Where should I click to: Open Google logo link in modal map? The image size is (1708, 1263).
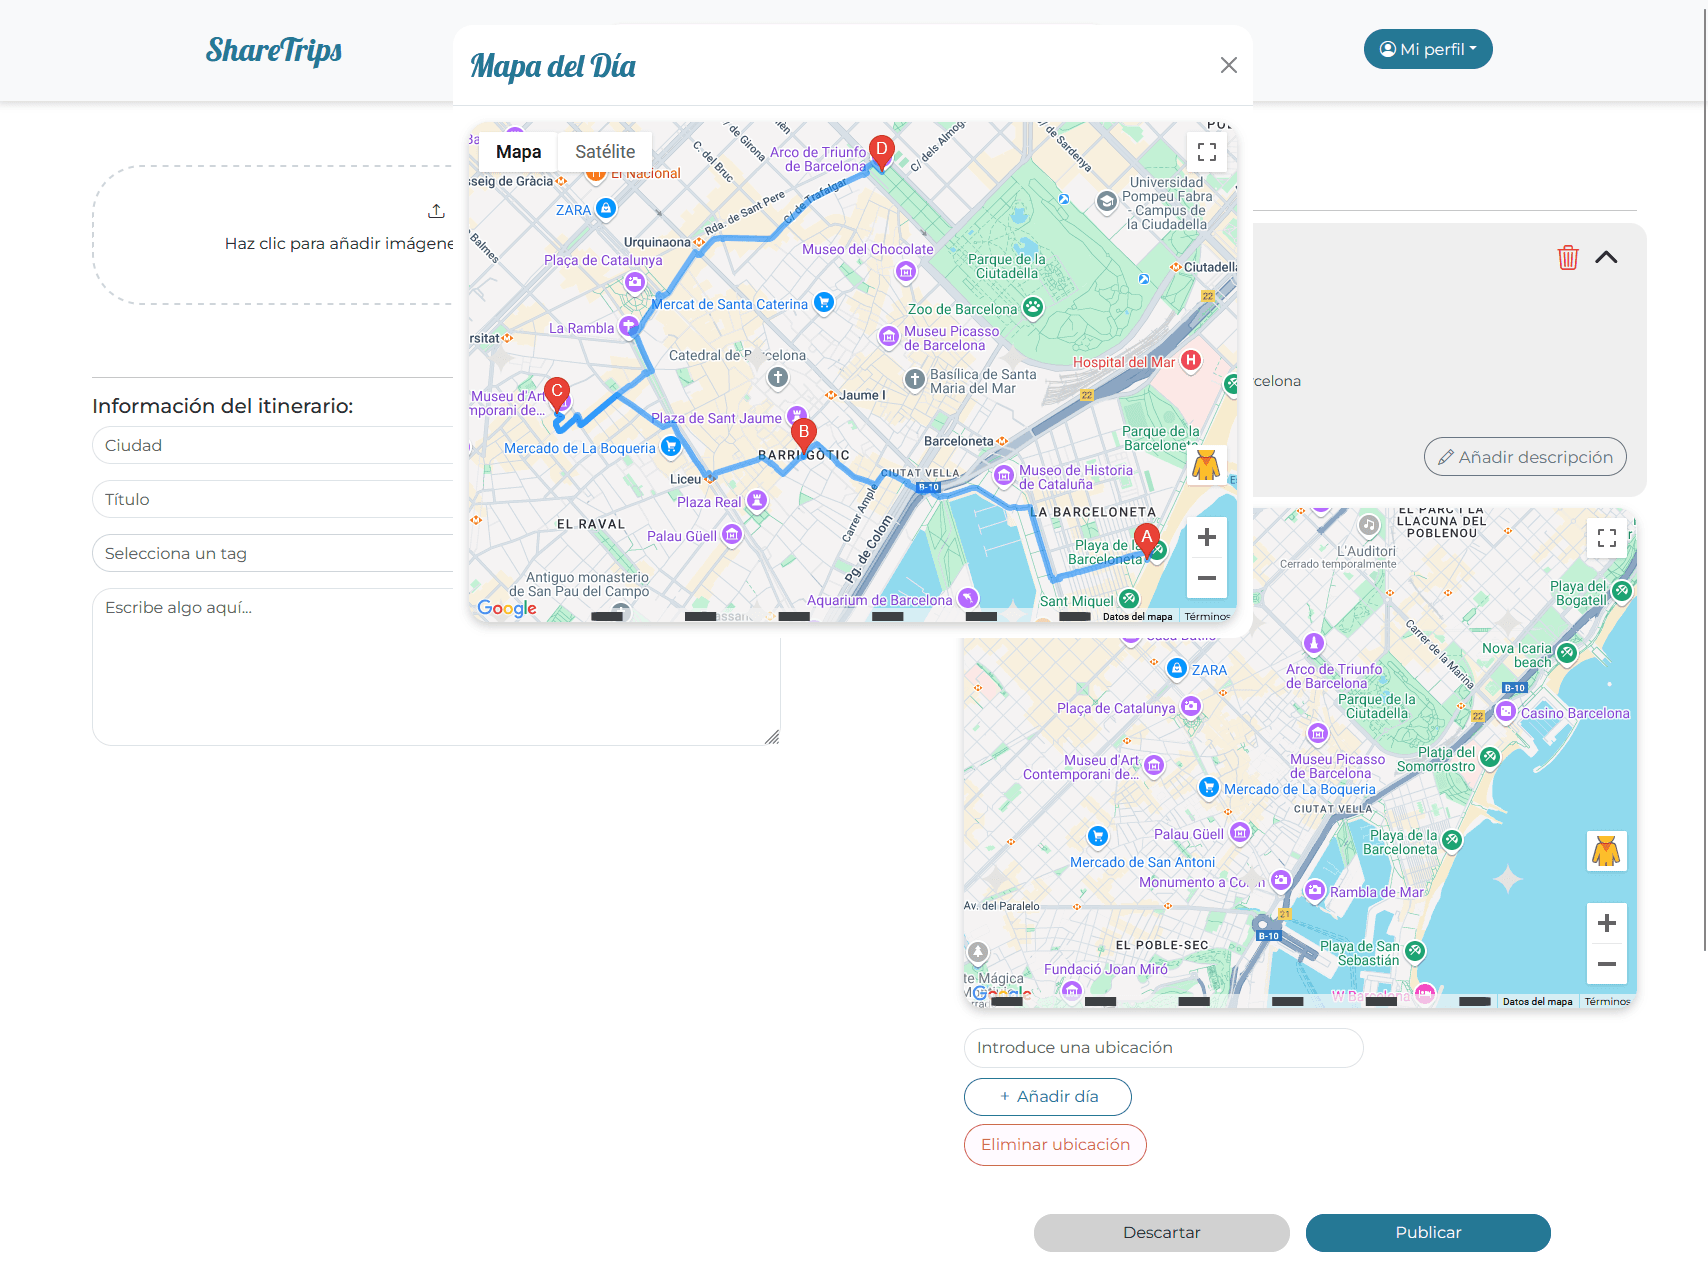[x=507, y=608]
